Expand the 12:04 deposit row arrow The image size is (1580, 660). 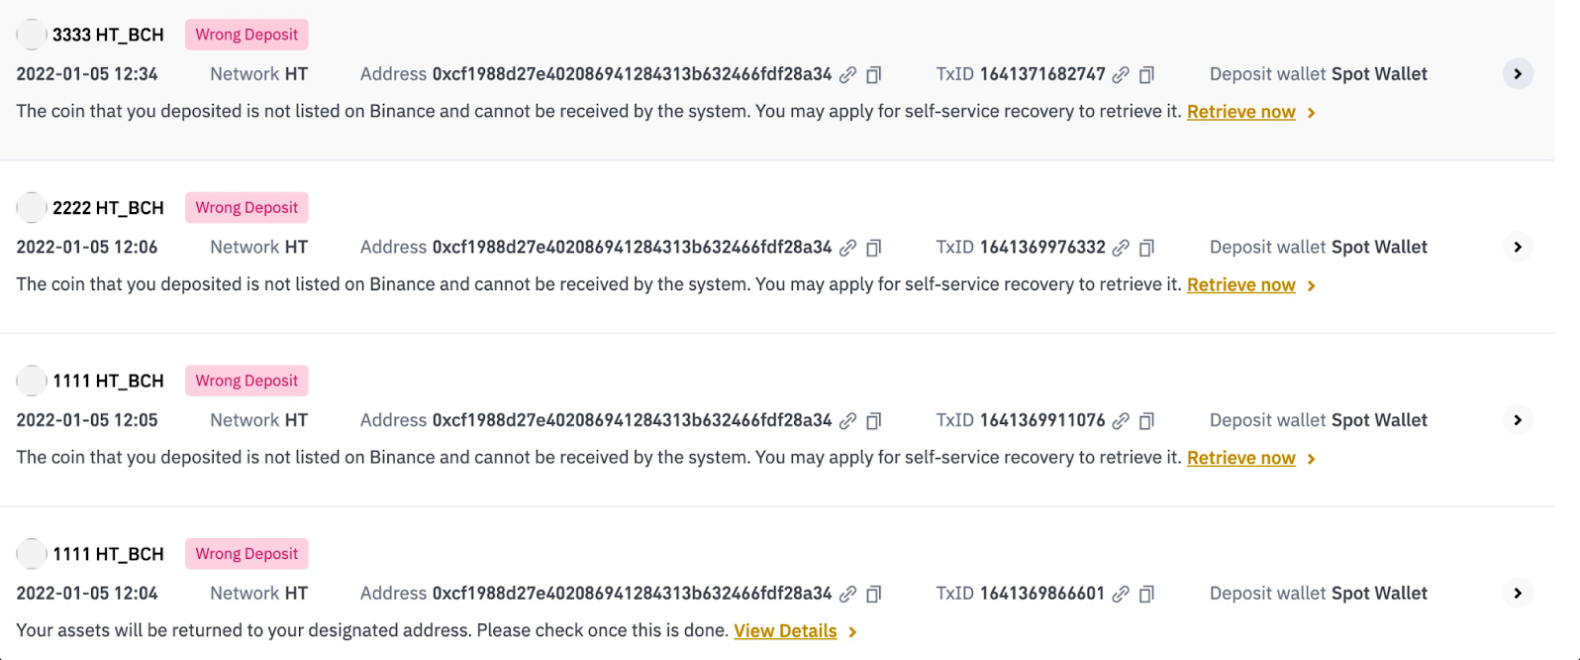click(1517, 593)
